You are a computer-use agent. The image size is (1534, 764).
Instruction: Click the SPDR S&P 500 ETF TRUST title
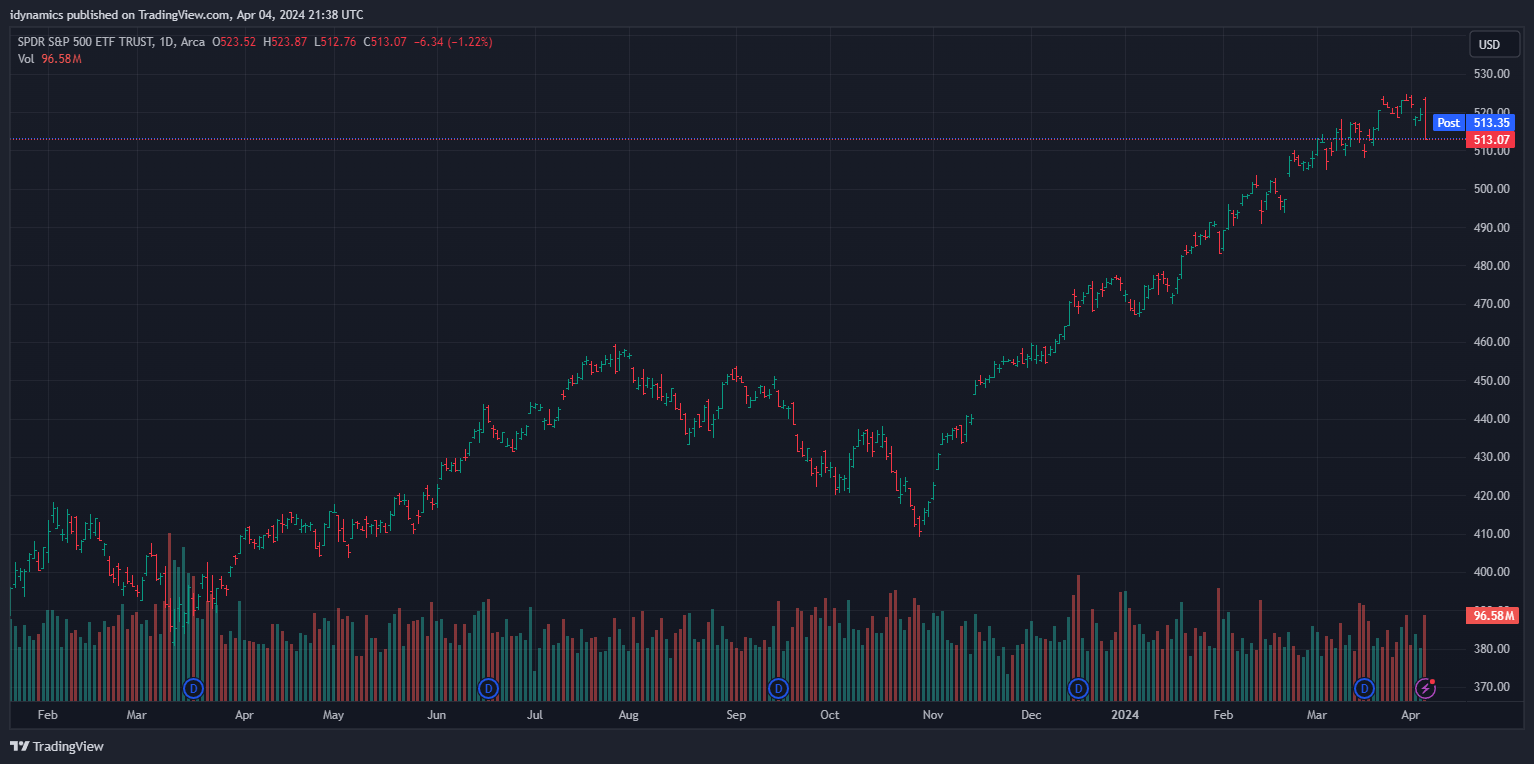click(x=86, y=42)
